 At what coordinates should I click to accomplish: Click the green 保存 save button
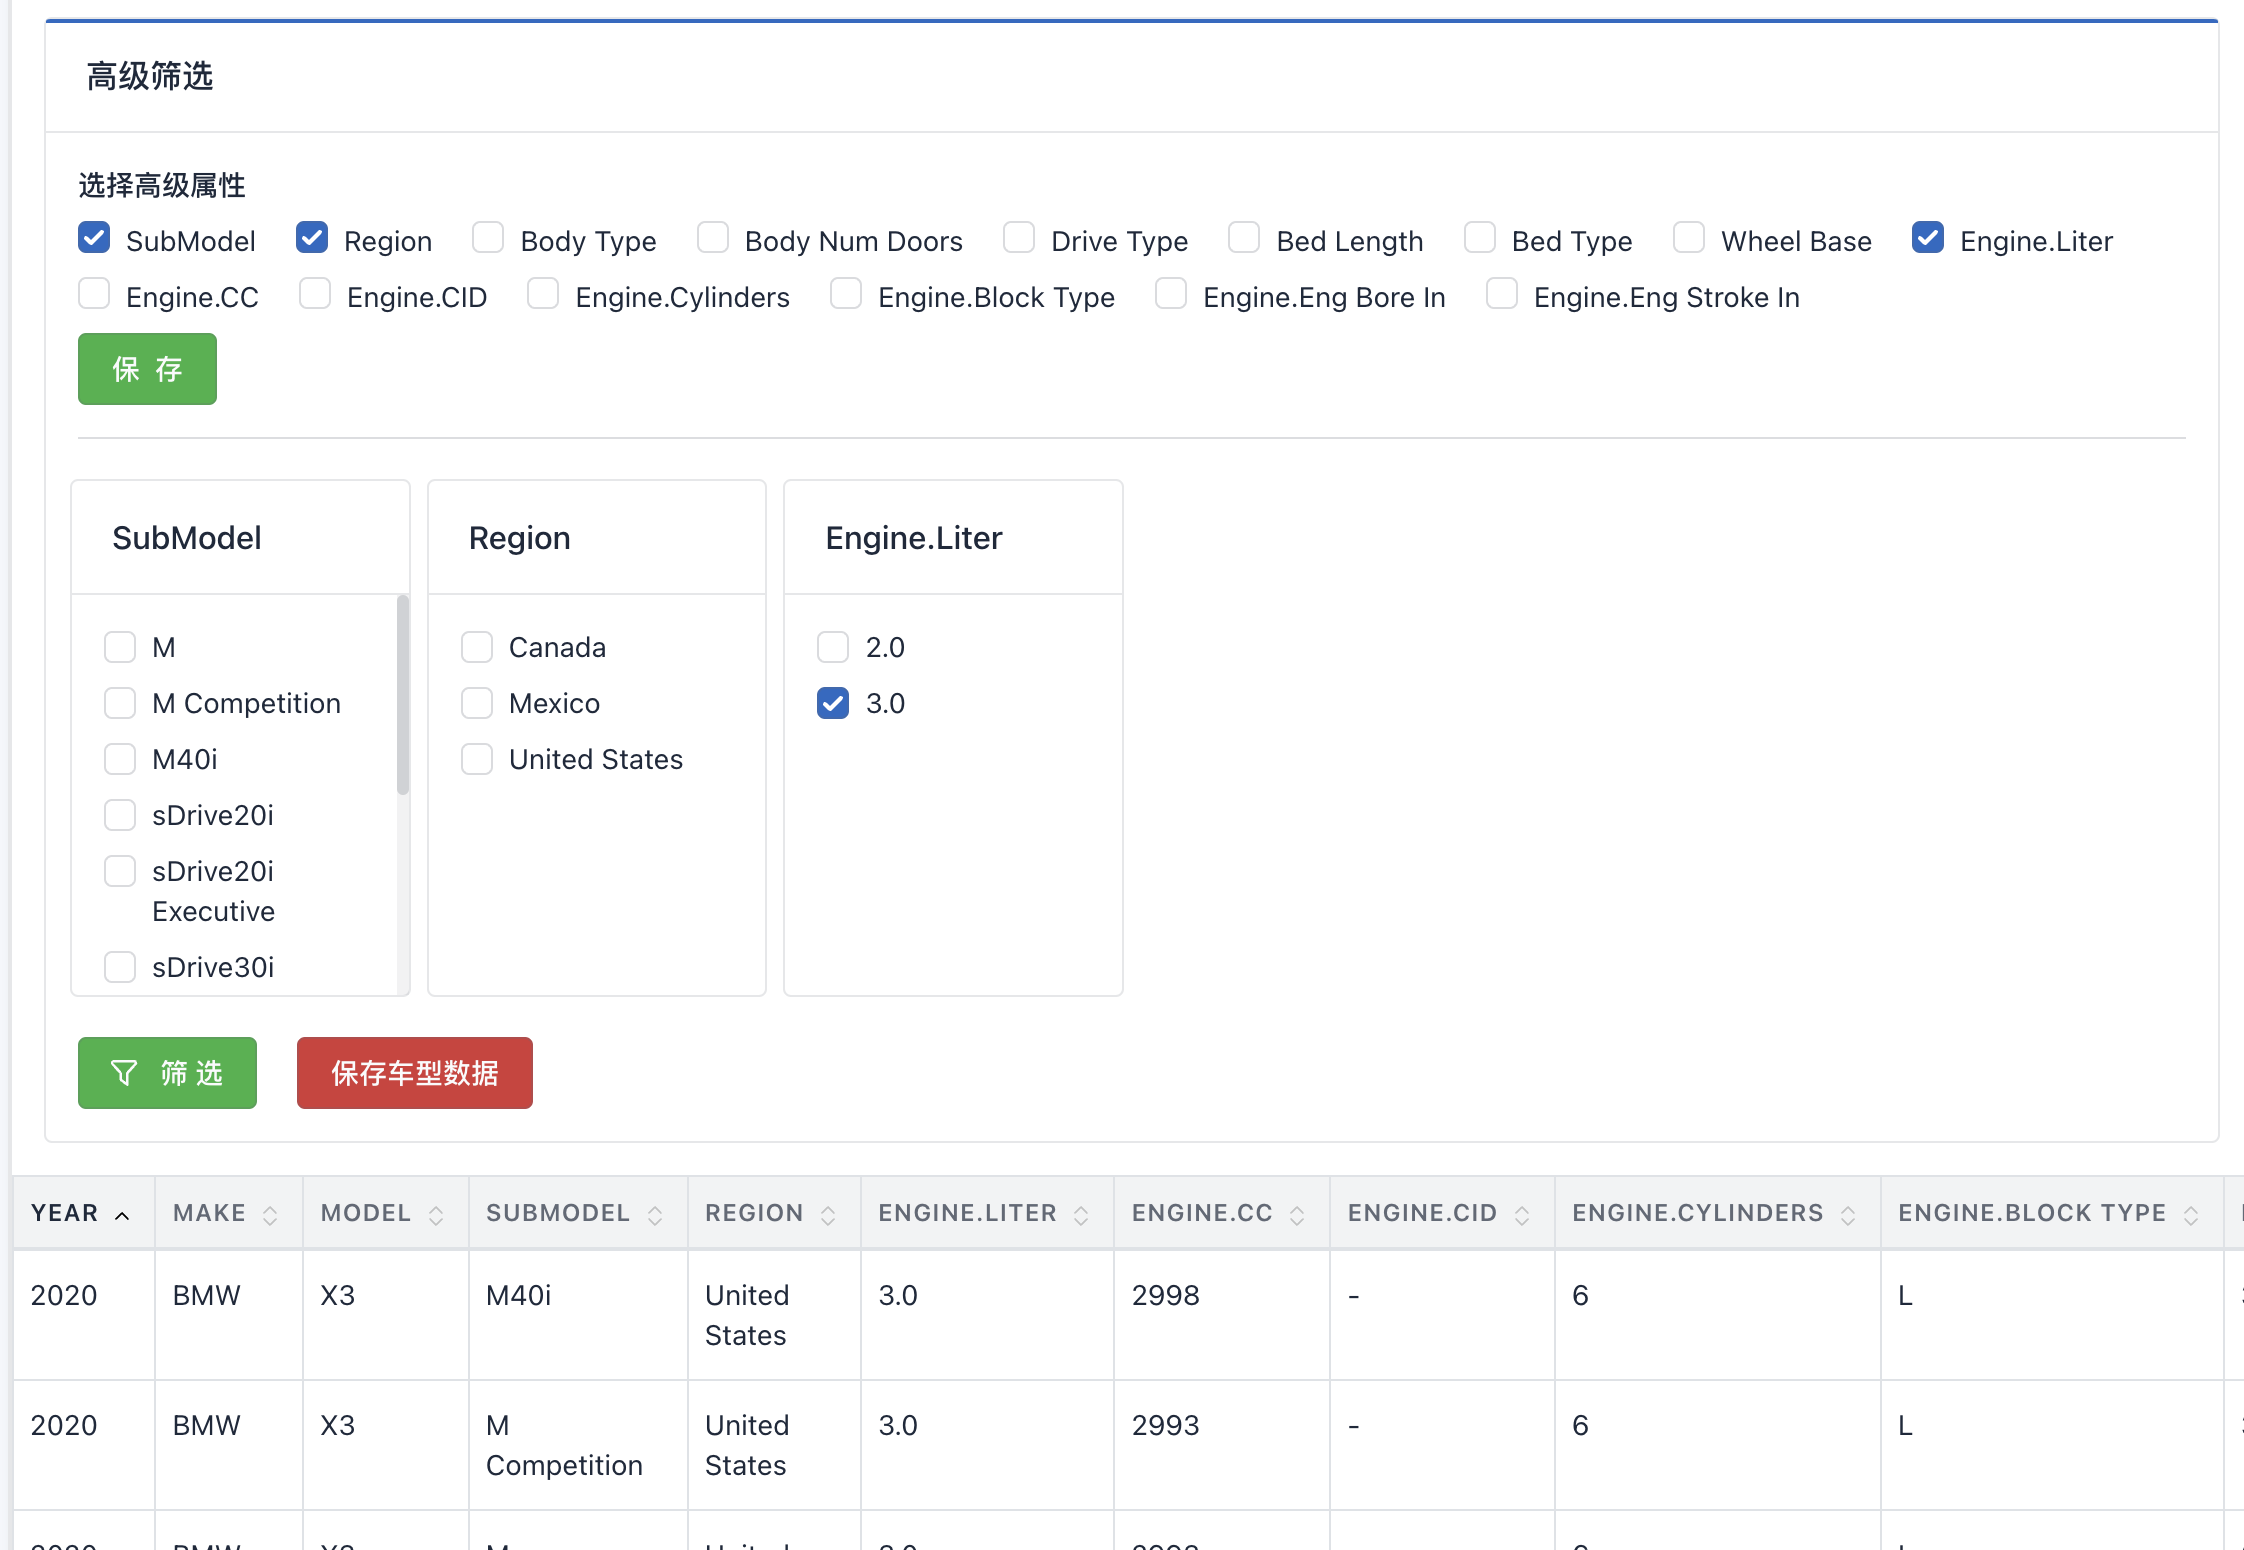tap(147, 369)
